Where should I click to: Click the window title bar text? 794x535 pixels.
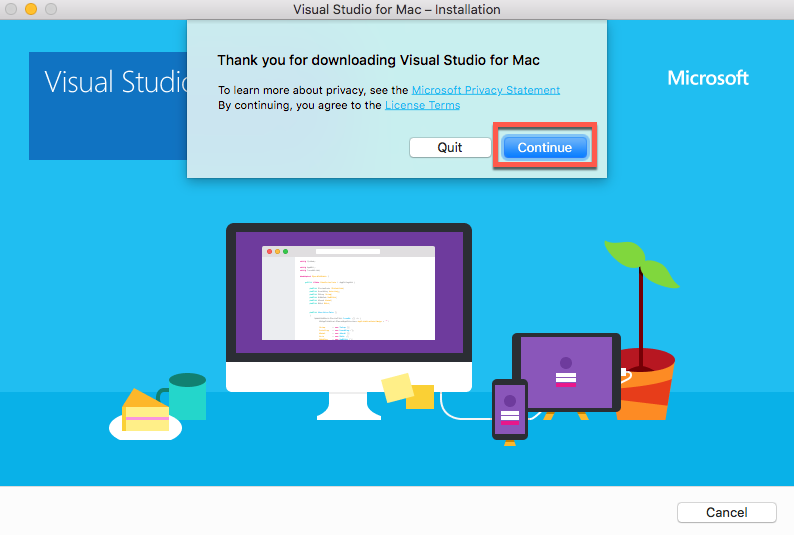(396, 10)
